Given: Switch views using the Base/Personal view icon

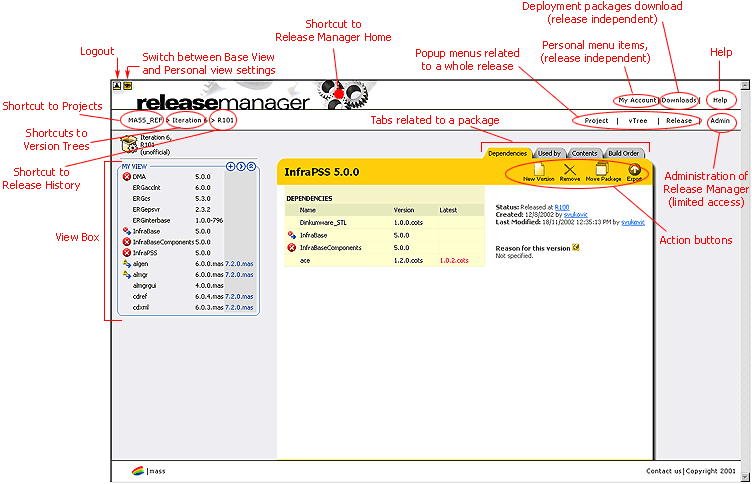Looking at the screenshot, I should [127, 86].
